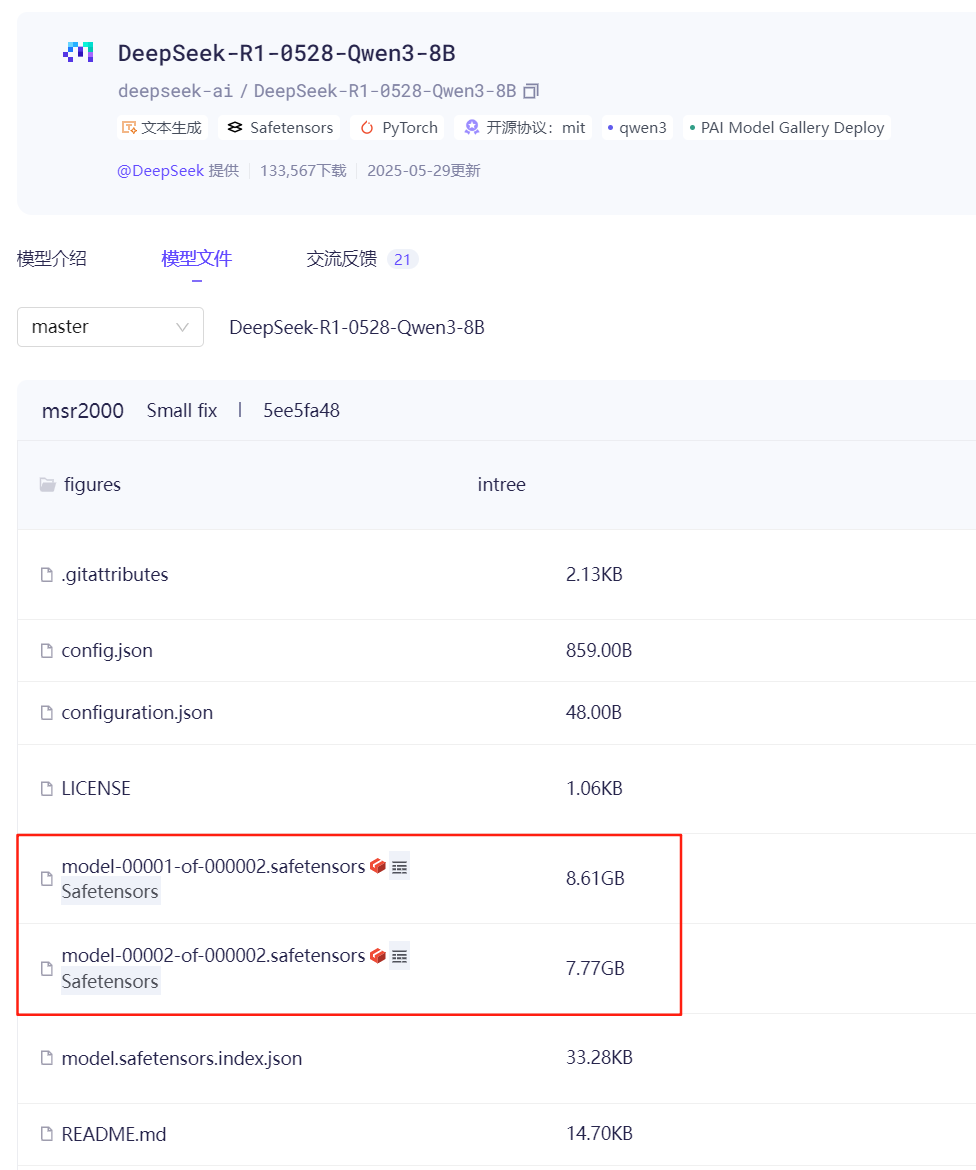Click the file icon next to LICENSE
The image size is (976, 1170).
46,789
